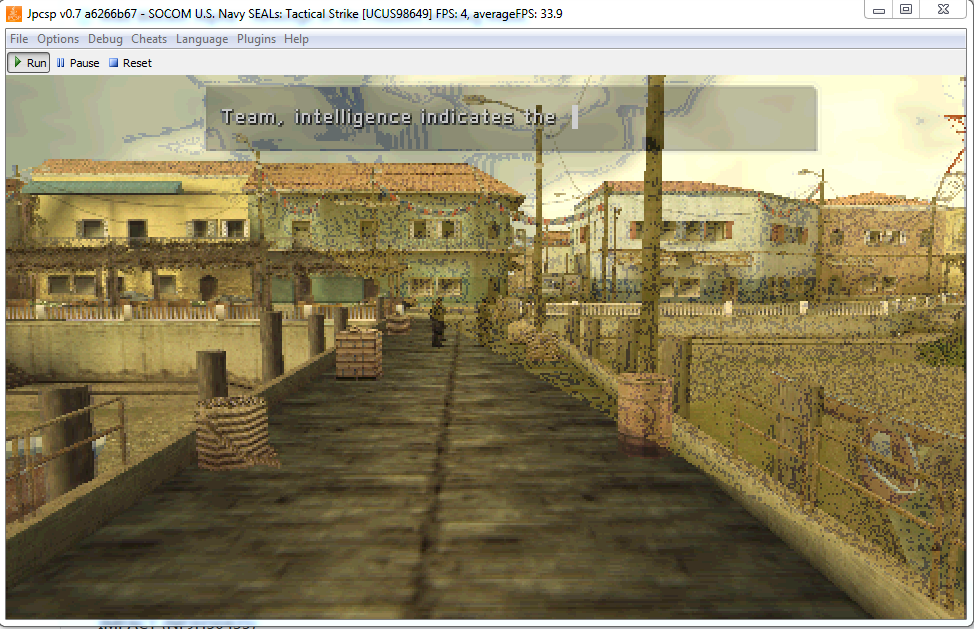Close the Jpcsp window

[x=943, y=10]
